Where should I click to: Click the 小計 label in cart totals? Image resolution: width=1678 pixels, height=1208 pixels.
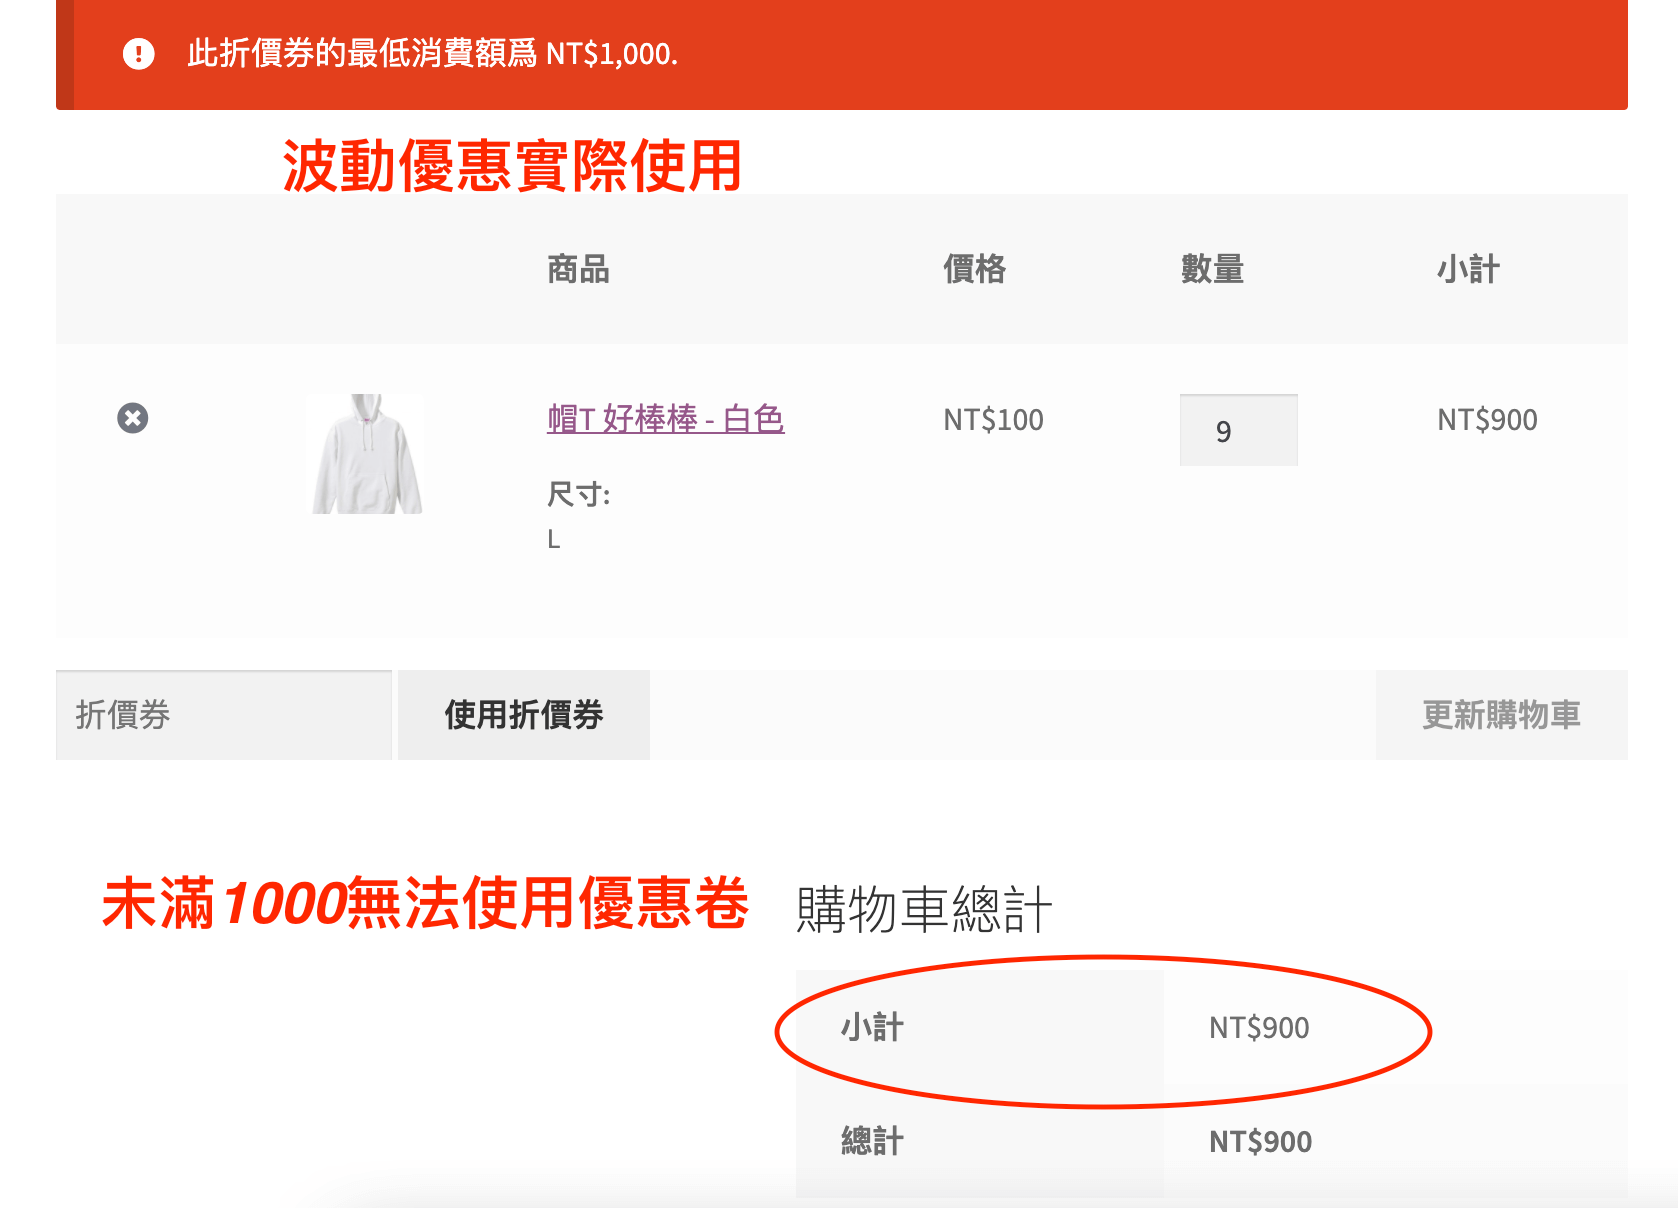pyautogui.click(x=872, y=1027)
